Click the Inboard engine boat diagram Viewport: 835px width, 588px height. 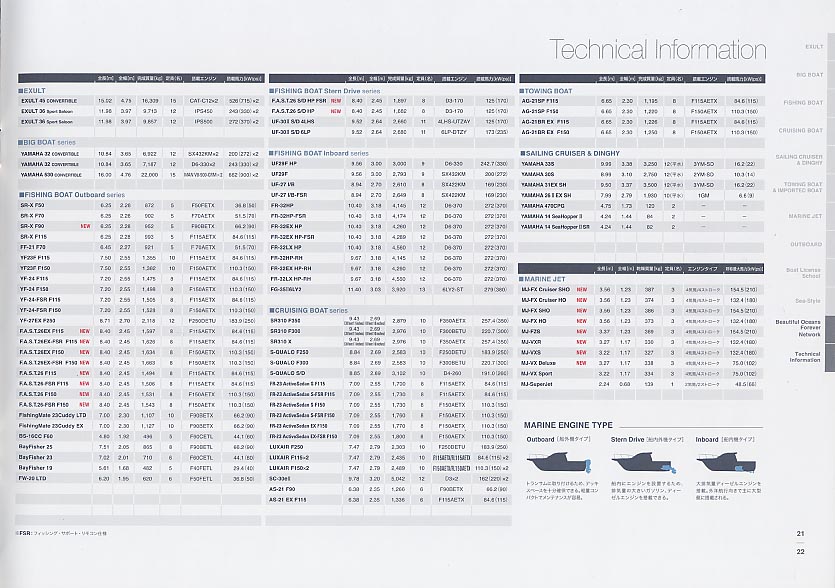coord(728,462)
